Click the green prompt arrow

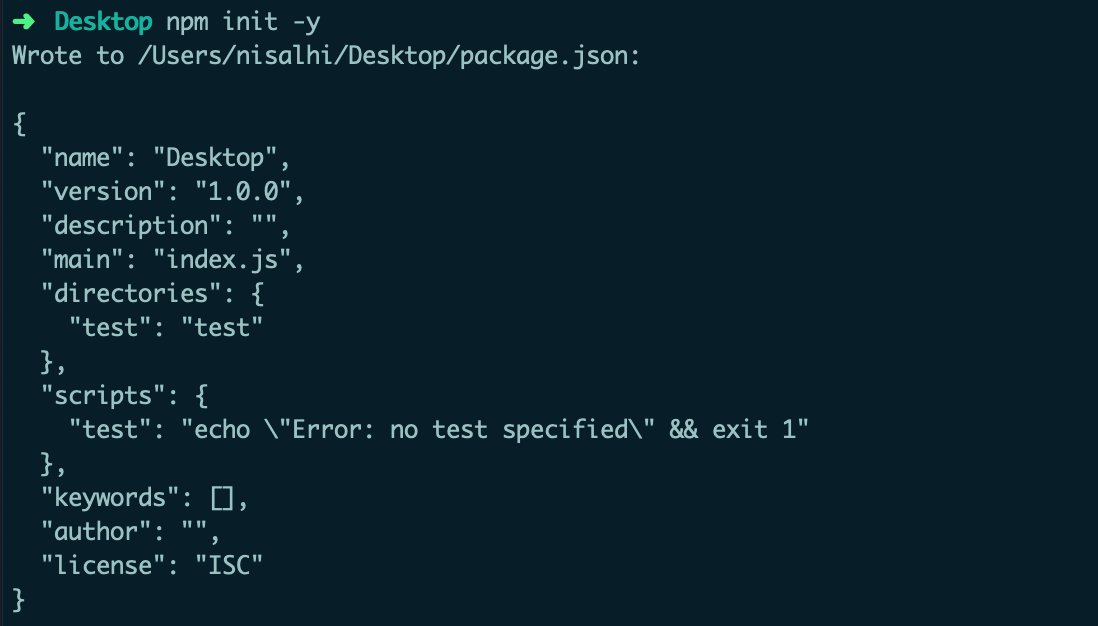pos(23,21)
